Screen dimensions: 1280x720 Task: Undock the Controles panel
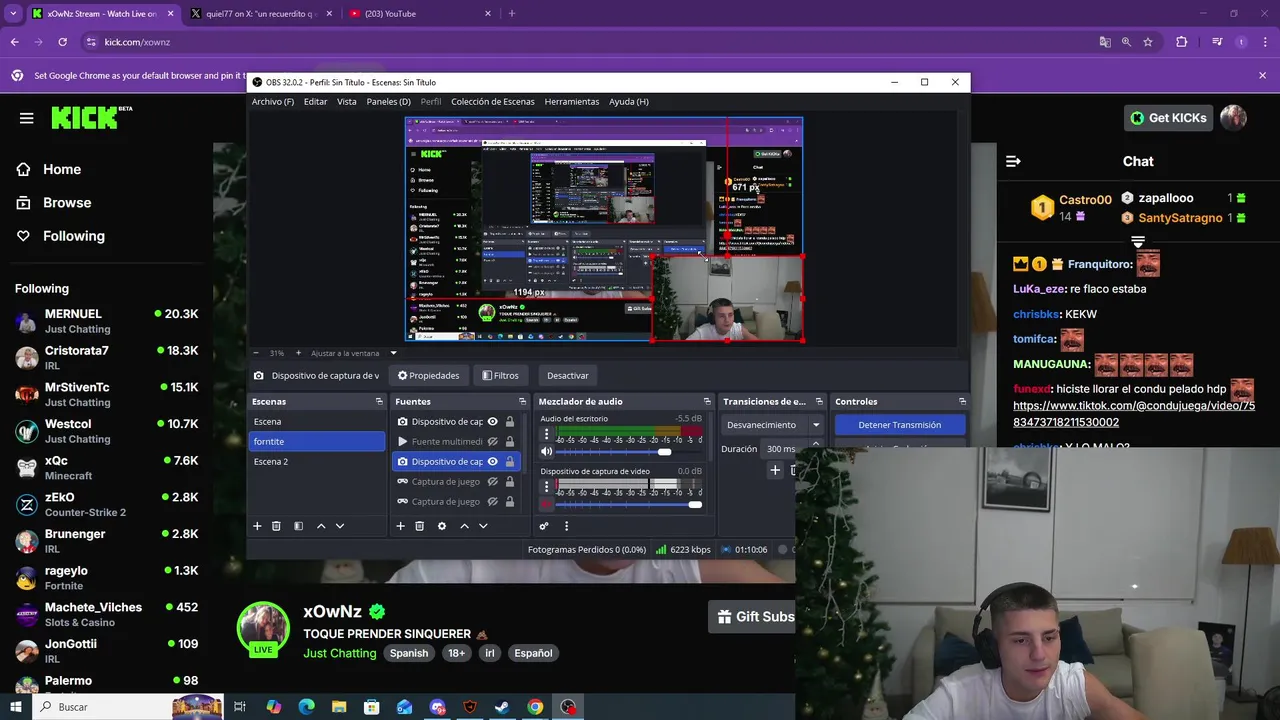[x=962, y=401]
